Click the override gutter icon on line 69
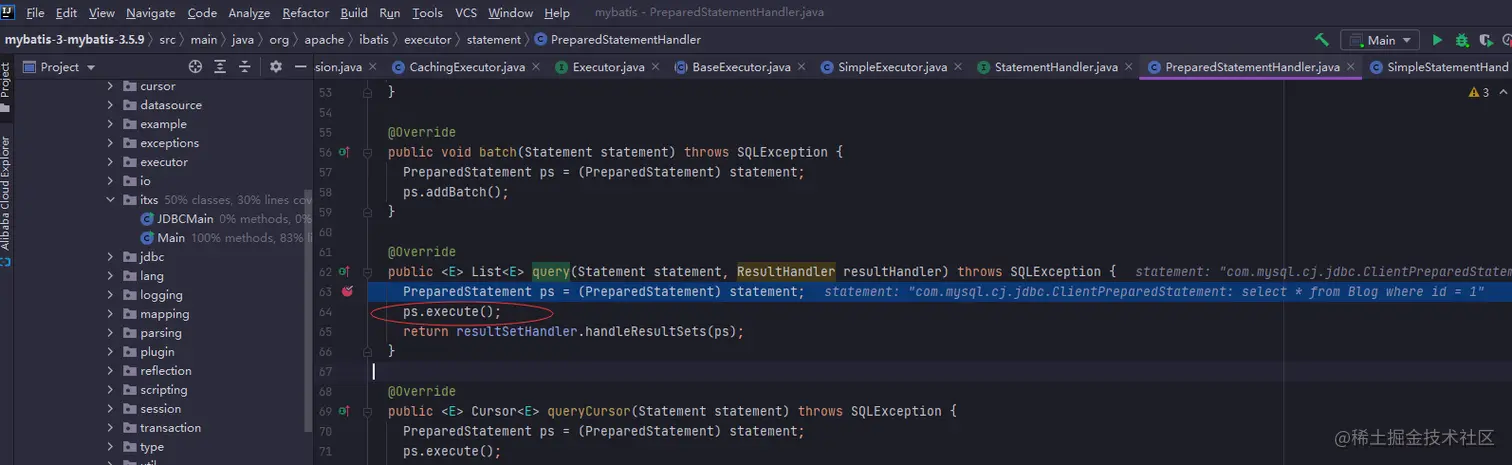Image resolution: width=1512 pixels, height=465 pixels. tap(344, 411)
